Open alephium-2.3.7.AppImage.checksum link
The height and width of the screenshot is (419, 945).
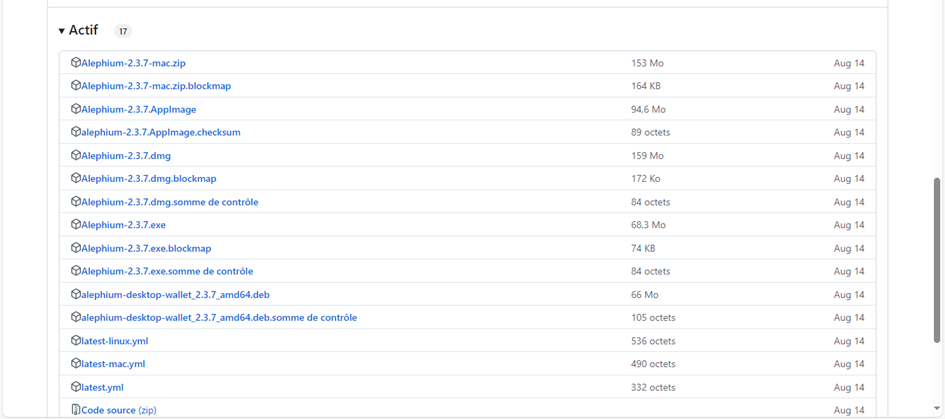click(161, 132)
